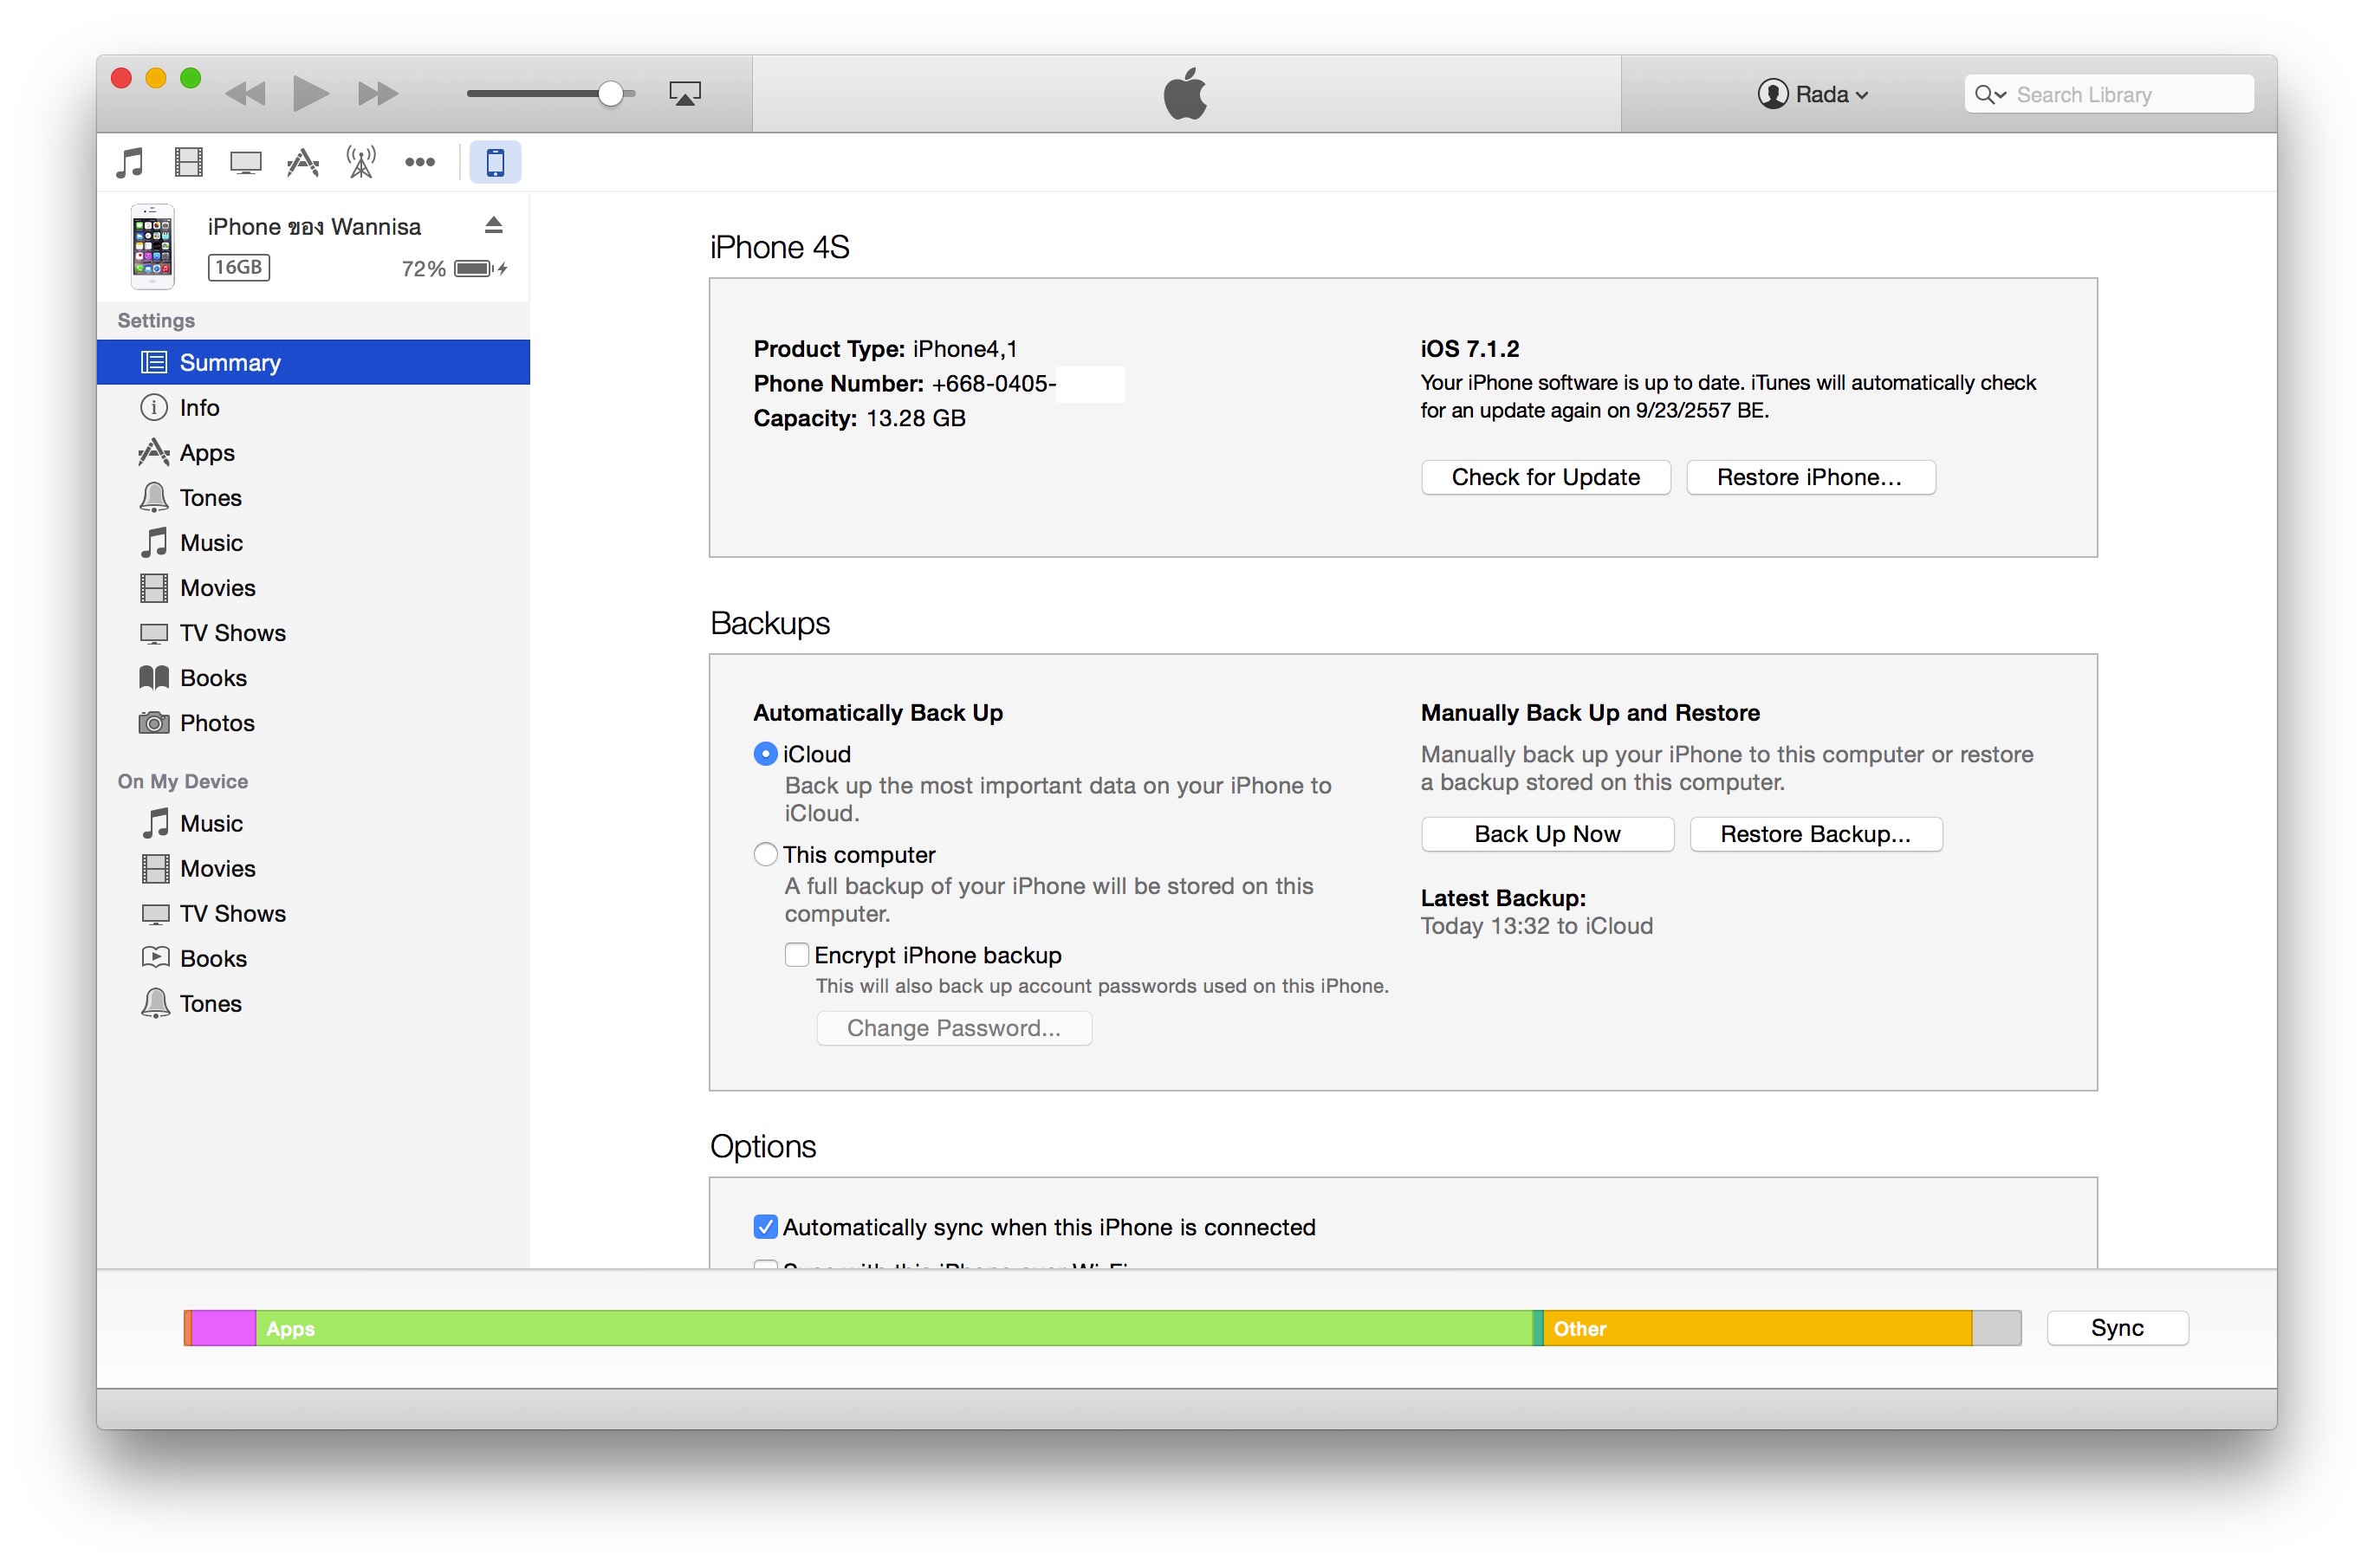Open the Apps section via App Store icon
Viewport: 2374px width, 1568px height.
coord(301,161)
